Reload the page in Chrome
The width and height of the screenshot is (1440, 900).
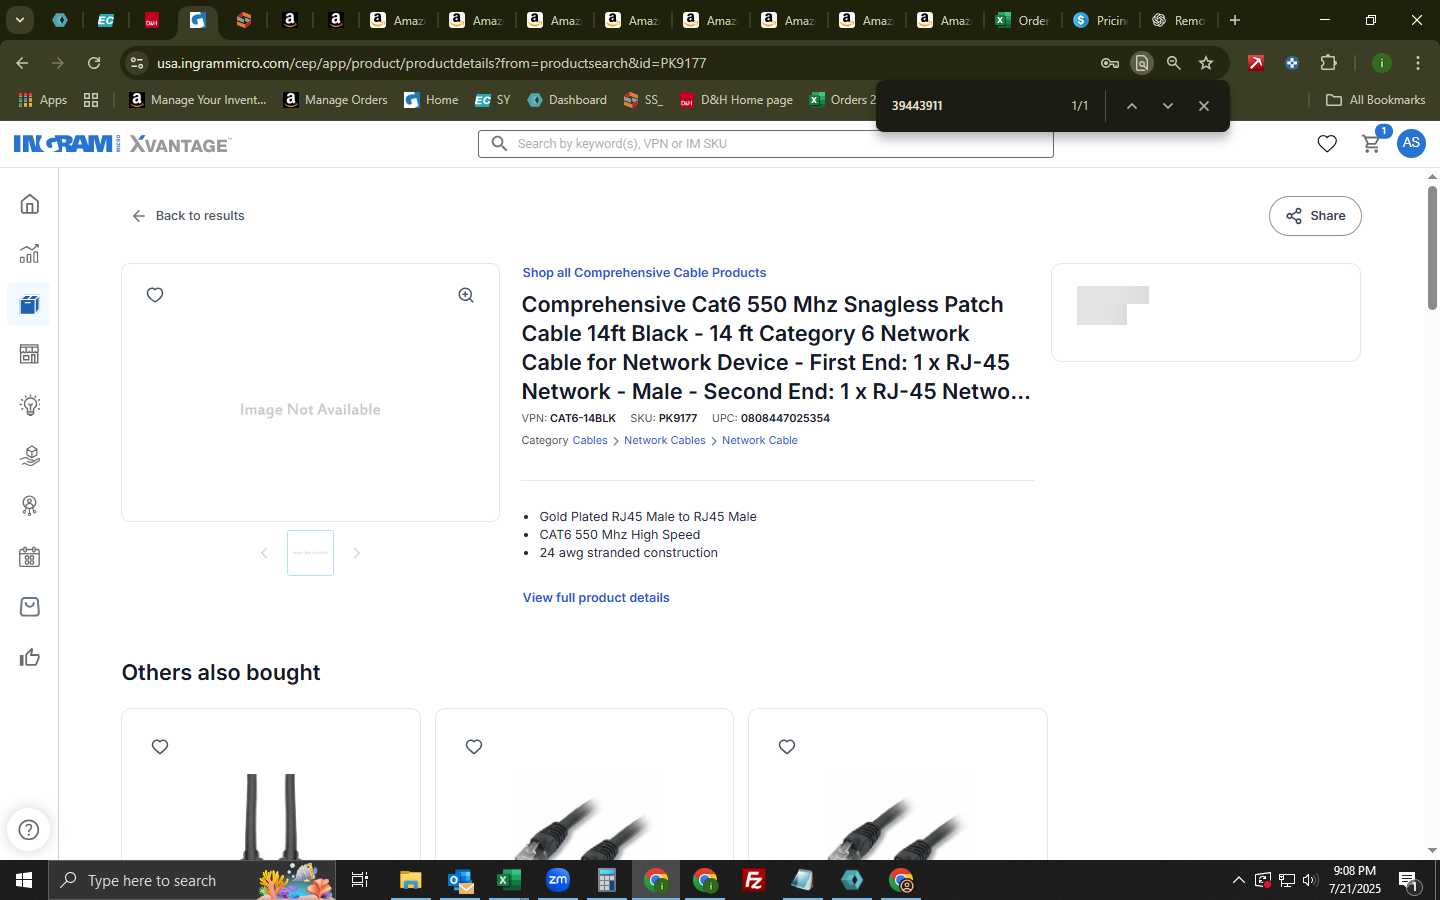point(94,63)
